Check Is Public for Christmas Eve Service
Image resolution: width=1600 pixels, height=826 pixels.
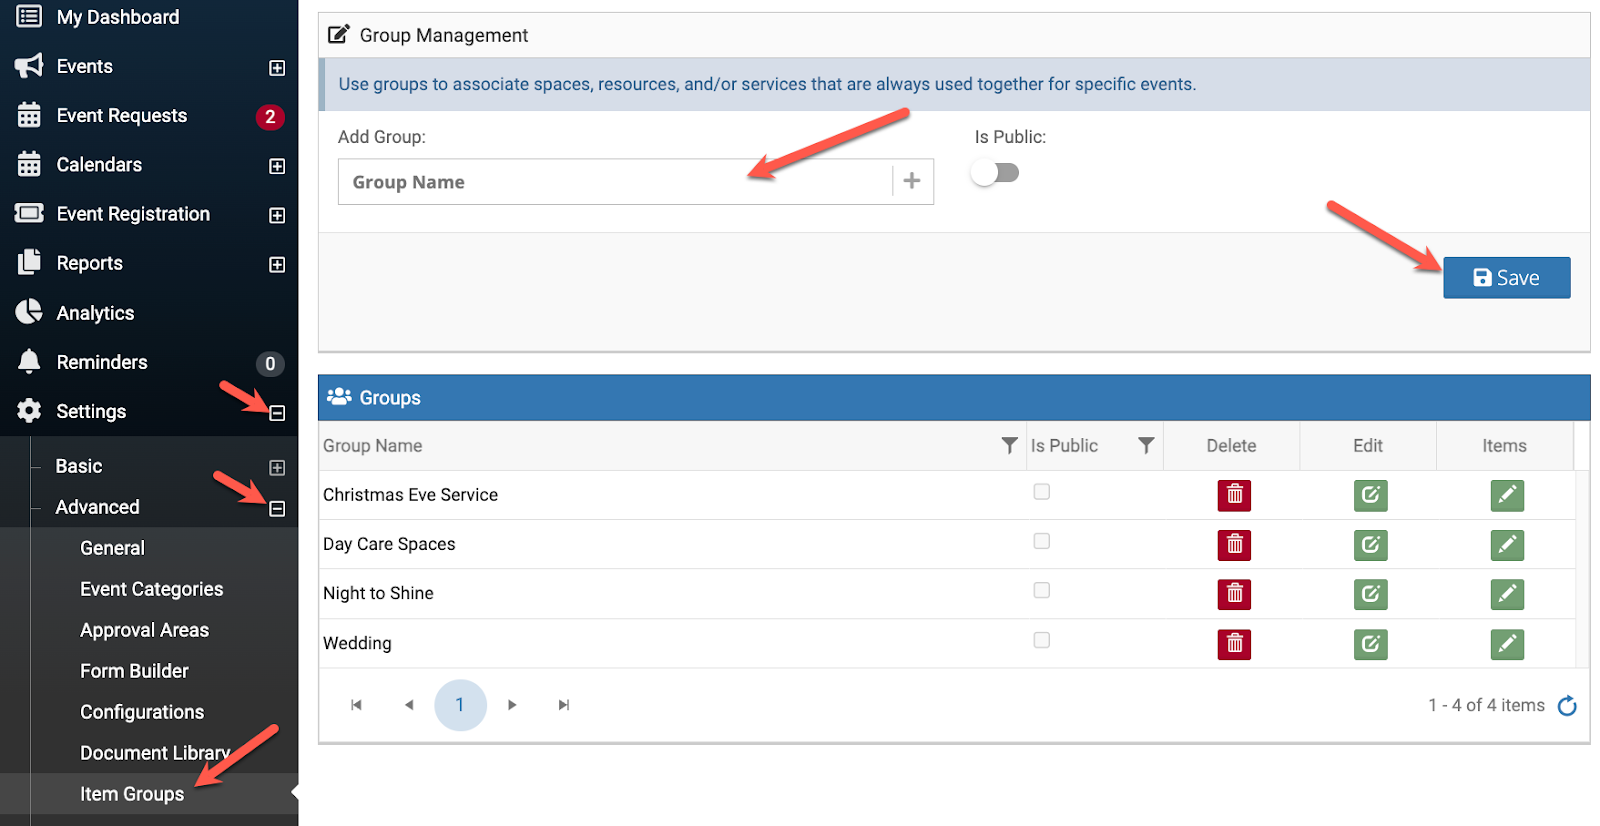pos(1041,492)
